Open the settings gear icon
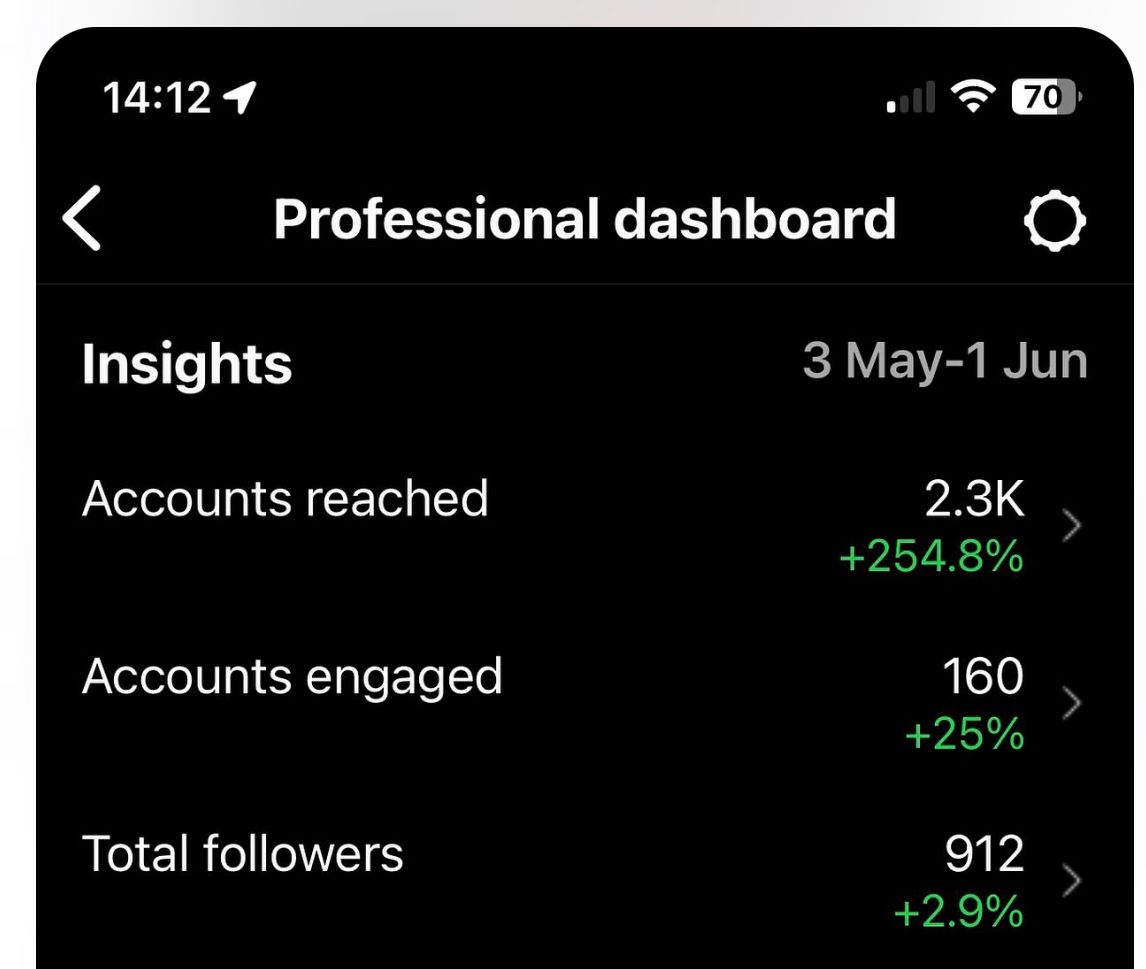1146x969 pixels. (x=1055, y=220)
